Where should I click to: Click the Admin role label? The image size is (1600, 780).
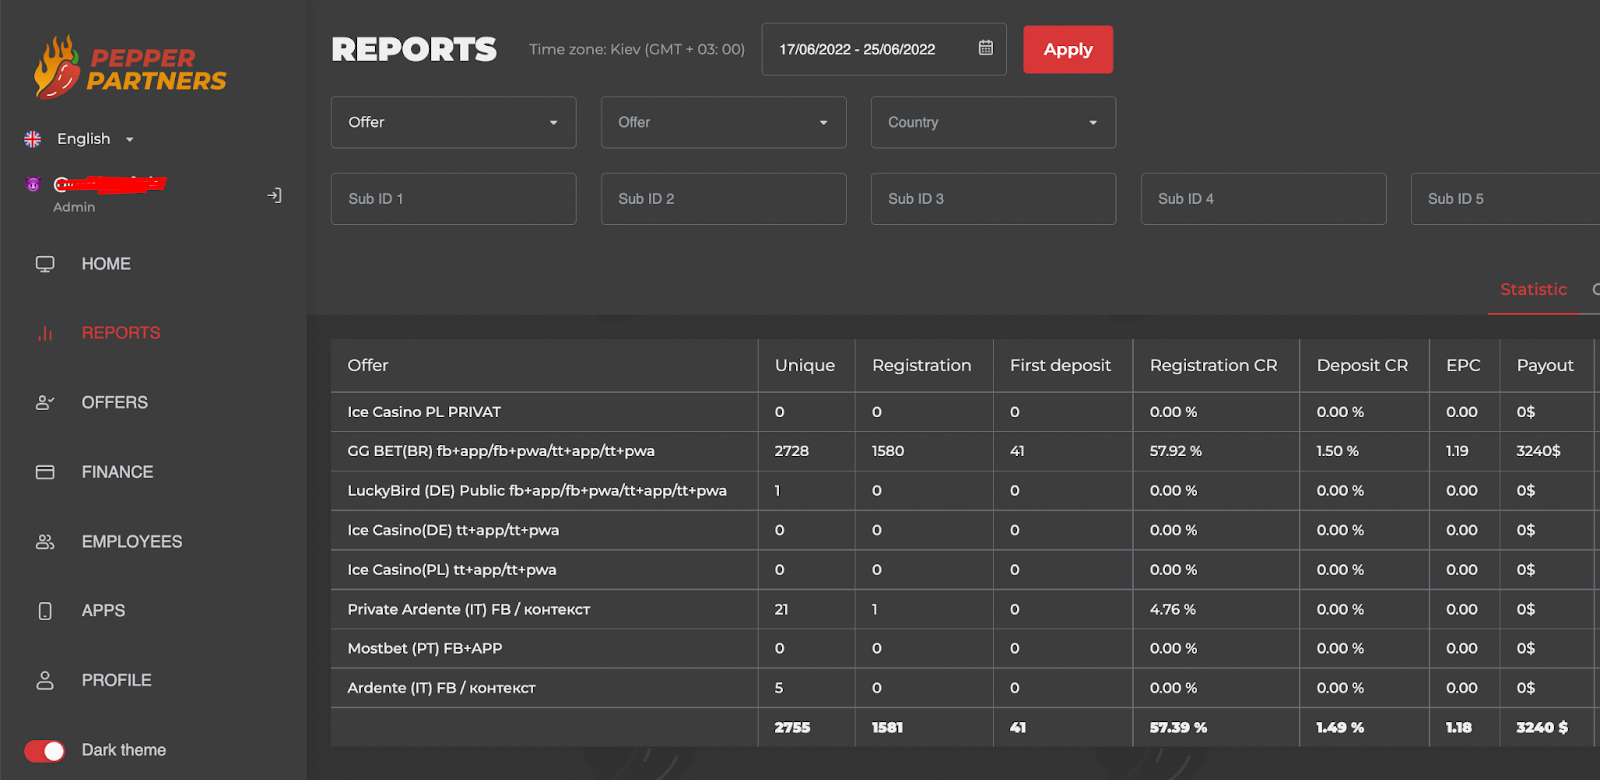[x=74, y=207]
